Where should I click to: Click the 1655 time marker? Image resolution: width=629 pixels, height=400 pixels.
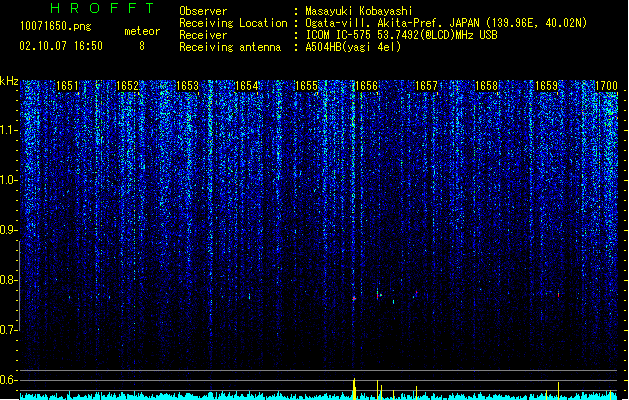click(x=306, y=86)
